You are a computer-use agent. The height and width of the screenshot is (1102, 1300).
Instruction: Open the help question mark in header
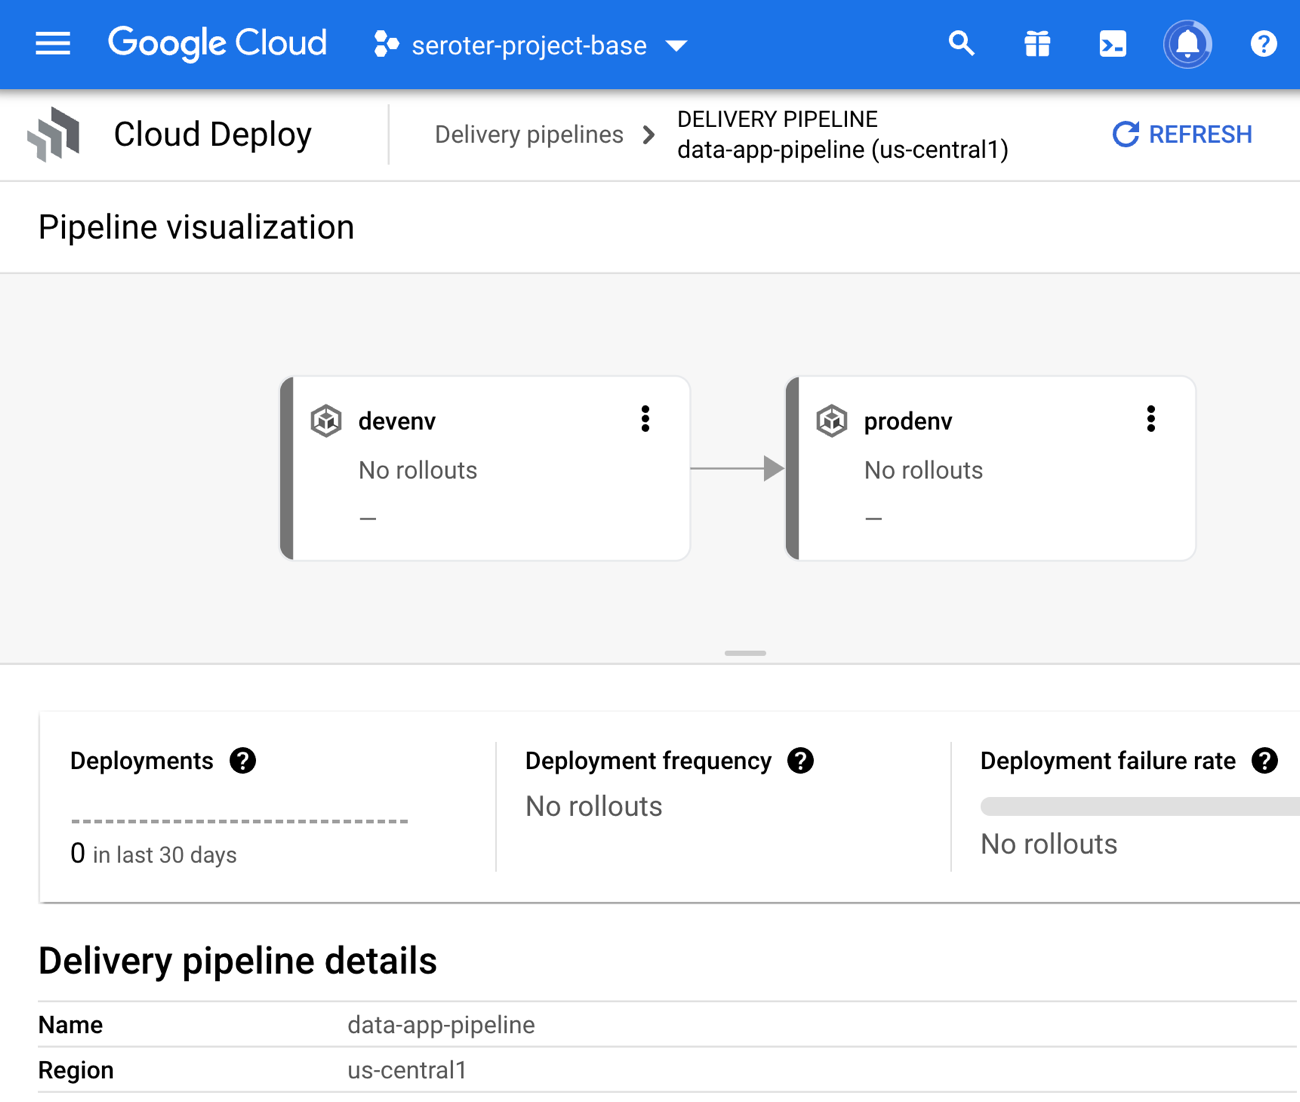pos(1263,44)
